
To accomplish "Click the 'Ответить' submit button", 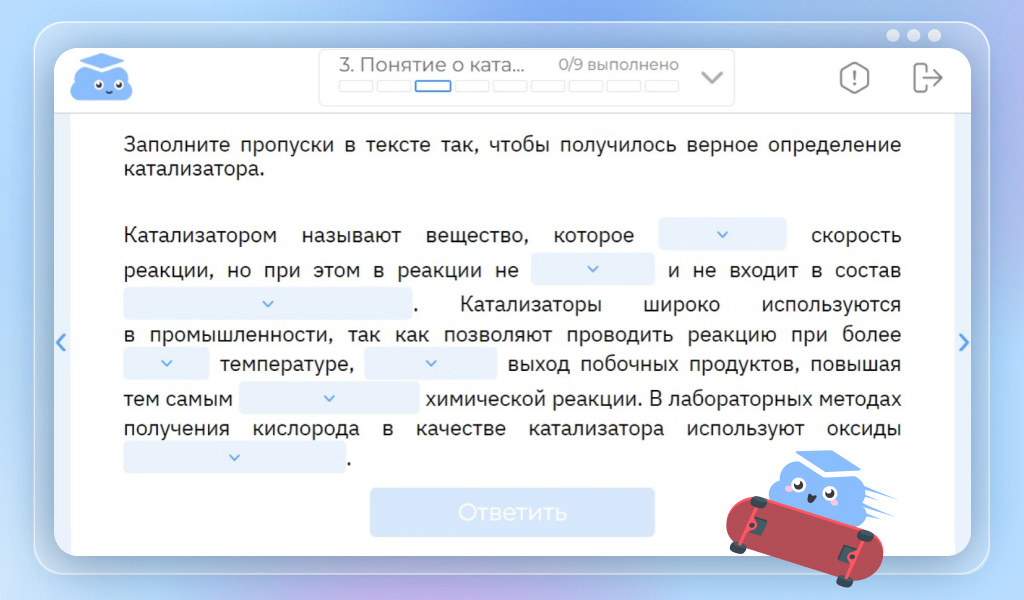I will click(x=512, y=513).
